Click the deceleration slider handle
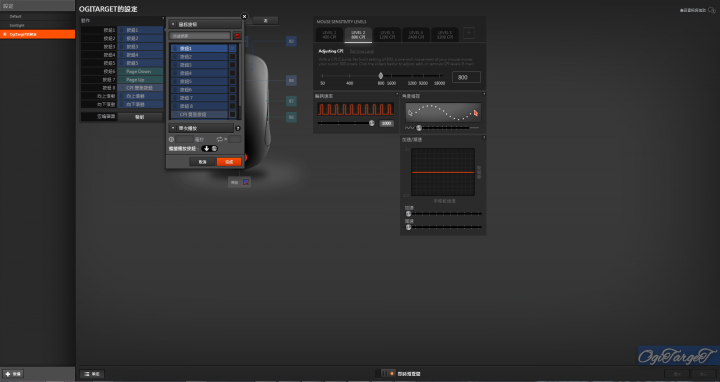This screenshot has height=382, width=720. click(408, 227)
